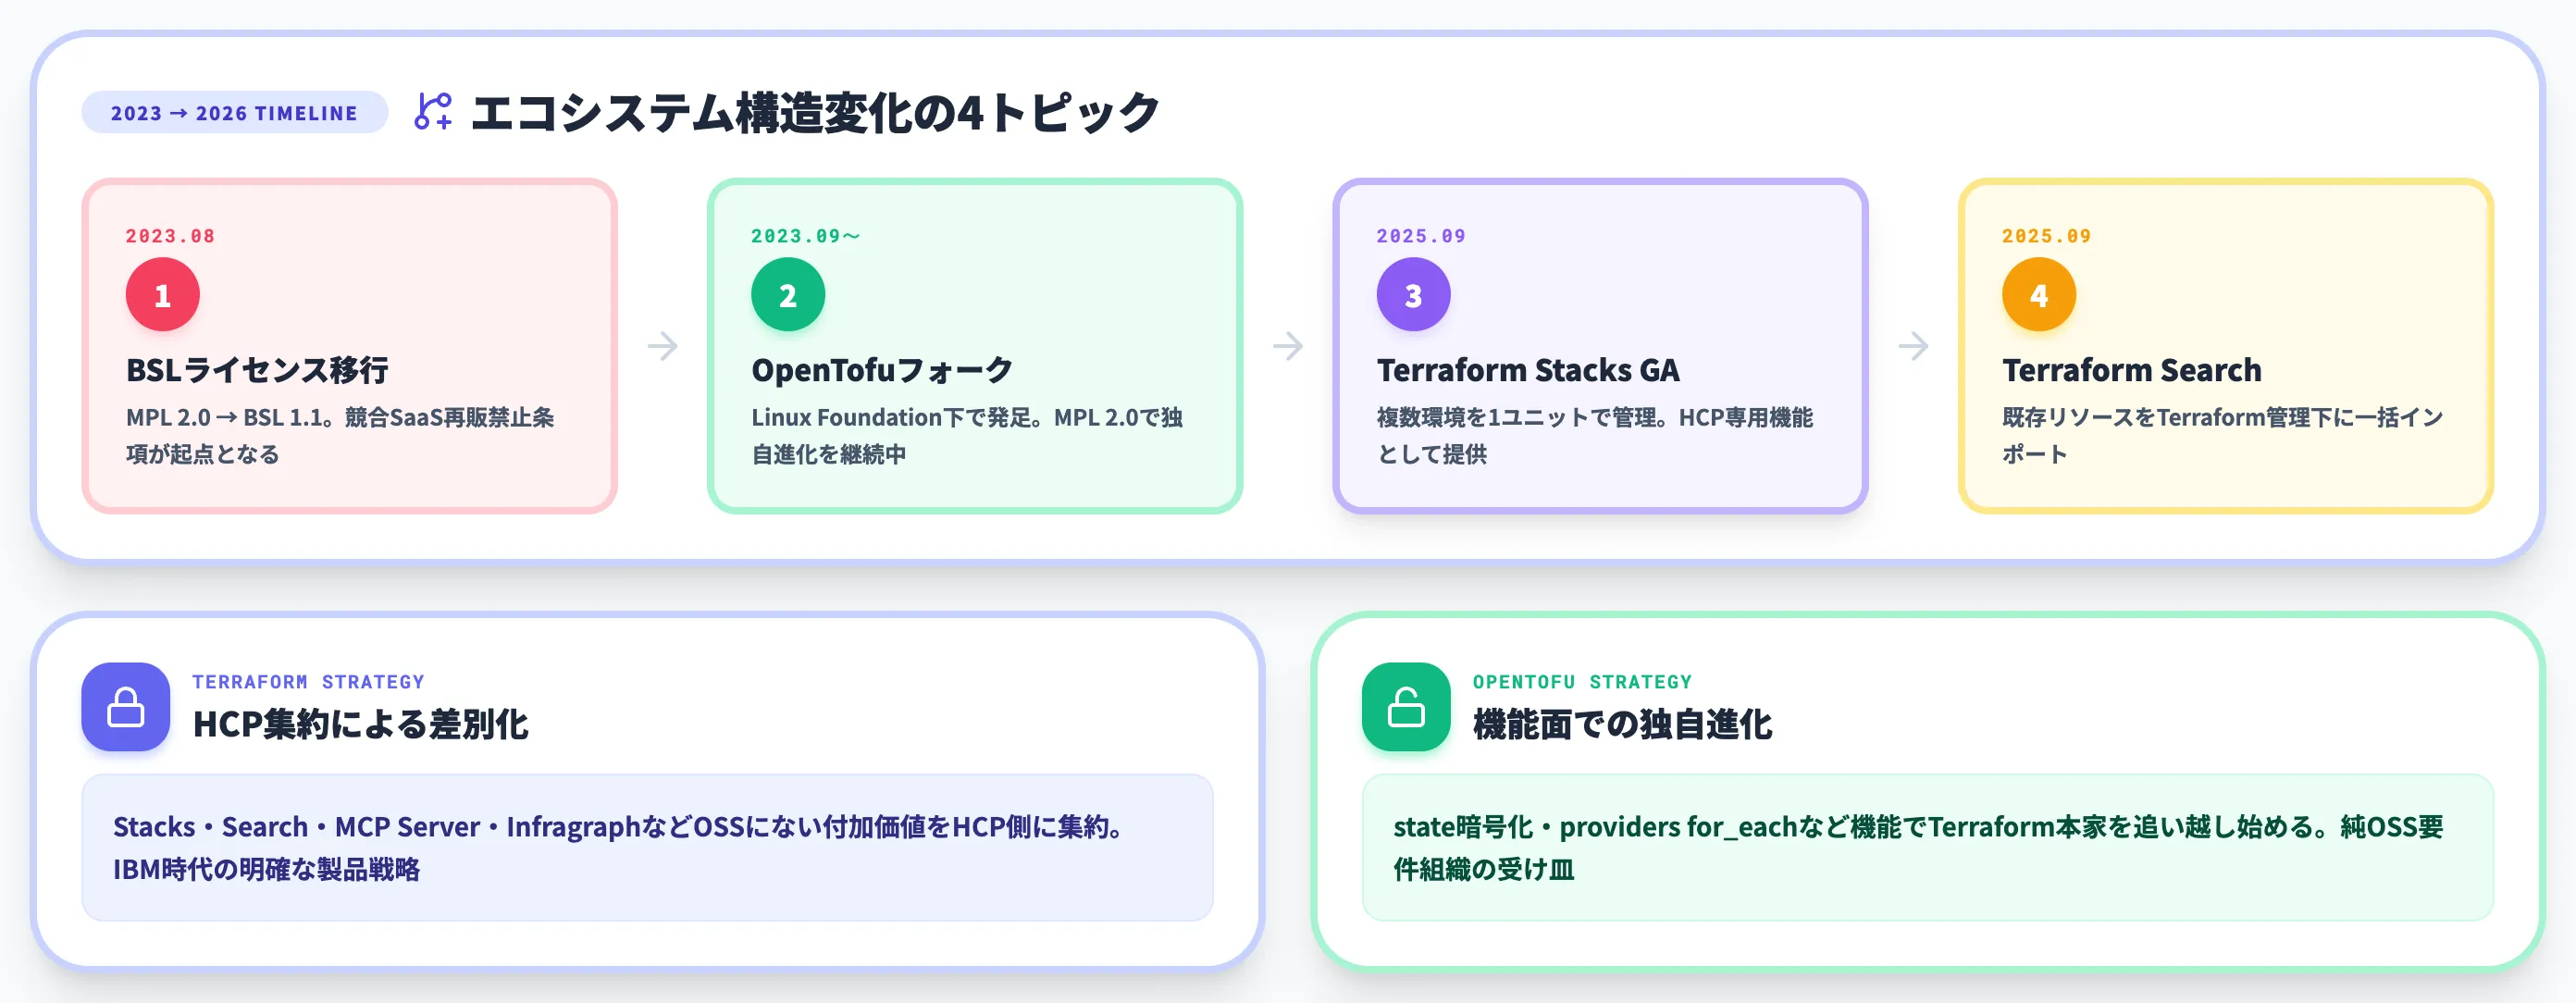Click the closed lock icon for Terraform Strategy
The width and height of the screenshot is (2576, 1003).
(126, 707)
